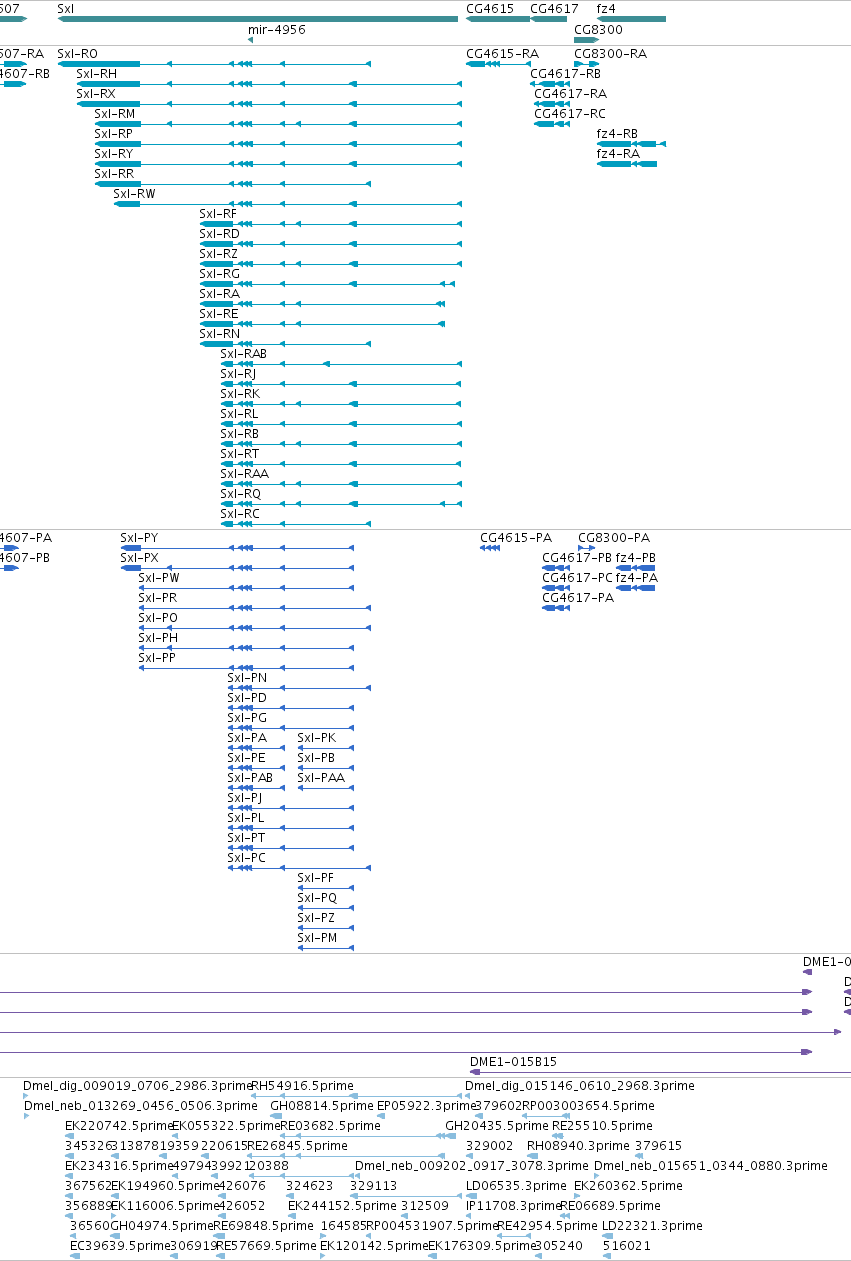
Task: Select transcript fz4-RA
Action: coord(618,154)
